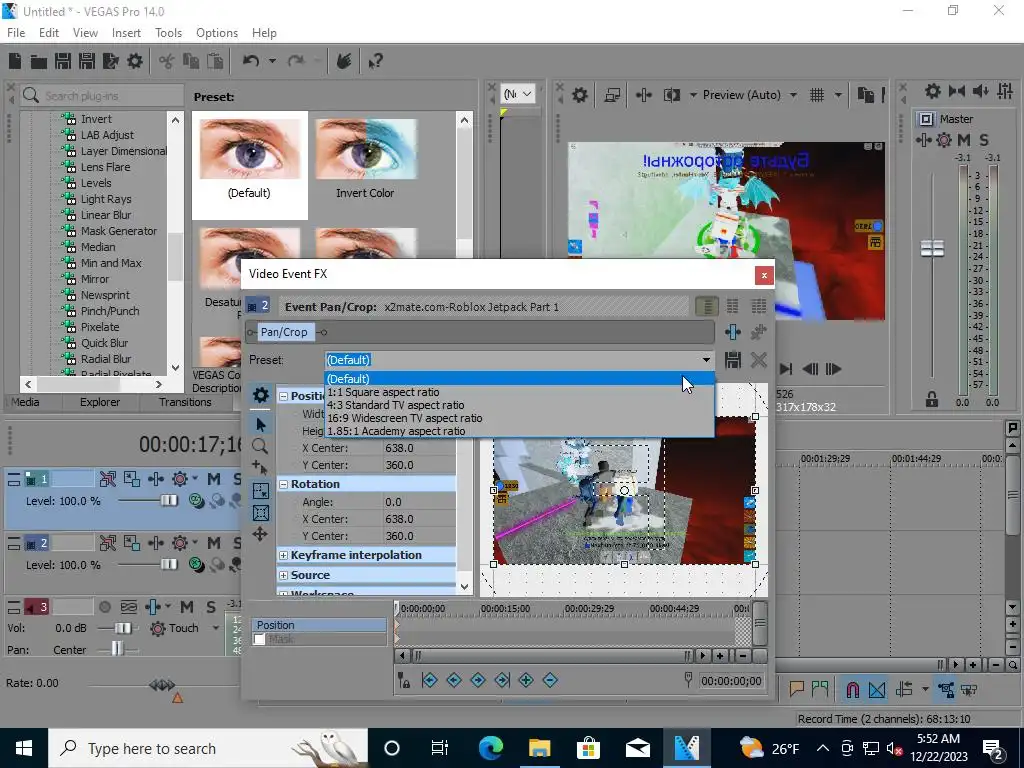
Task: Open the Tools menu
Action: (168, 33)
